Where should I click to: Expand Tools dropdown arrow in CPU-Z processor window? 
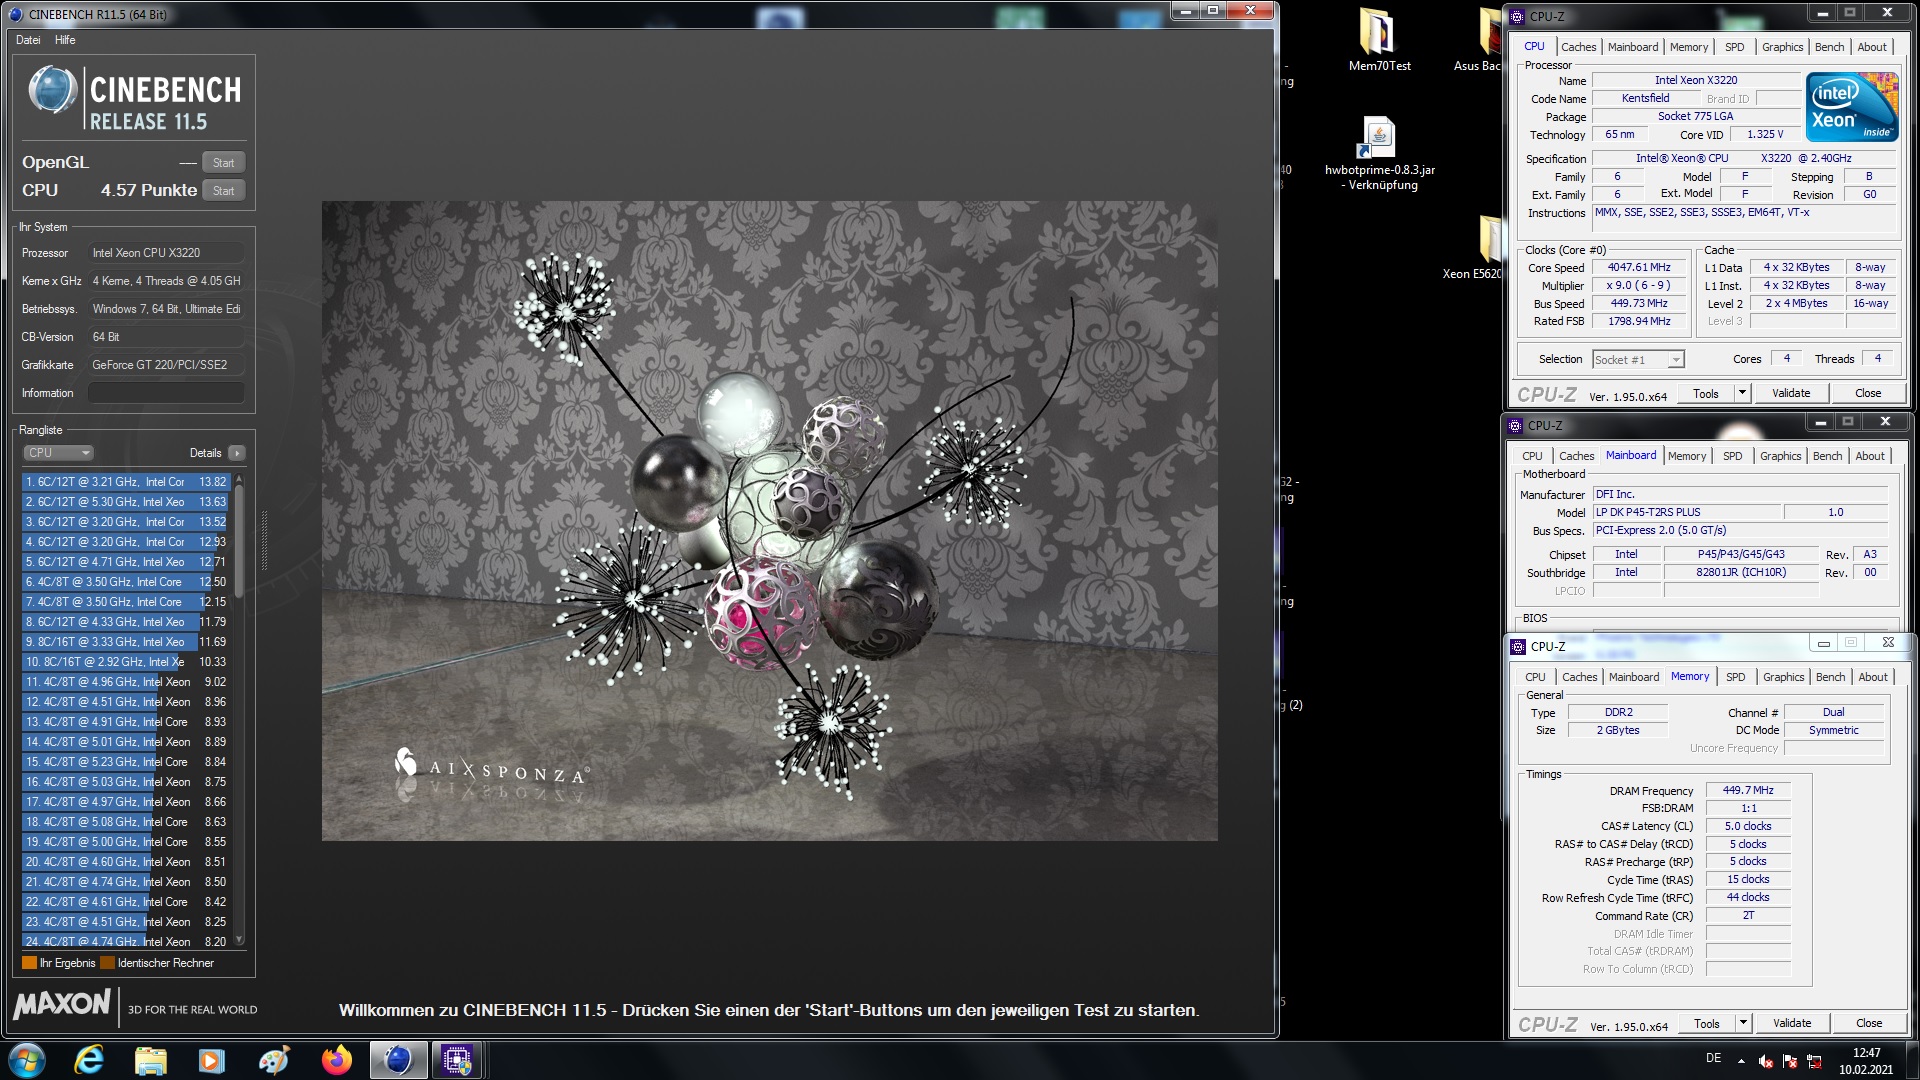click(1742, 394)
